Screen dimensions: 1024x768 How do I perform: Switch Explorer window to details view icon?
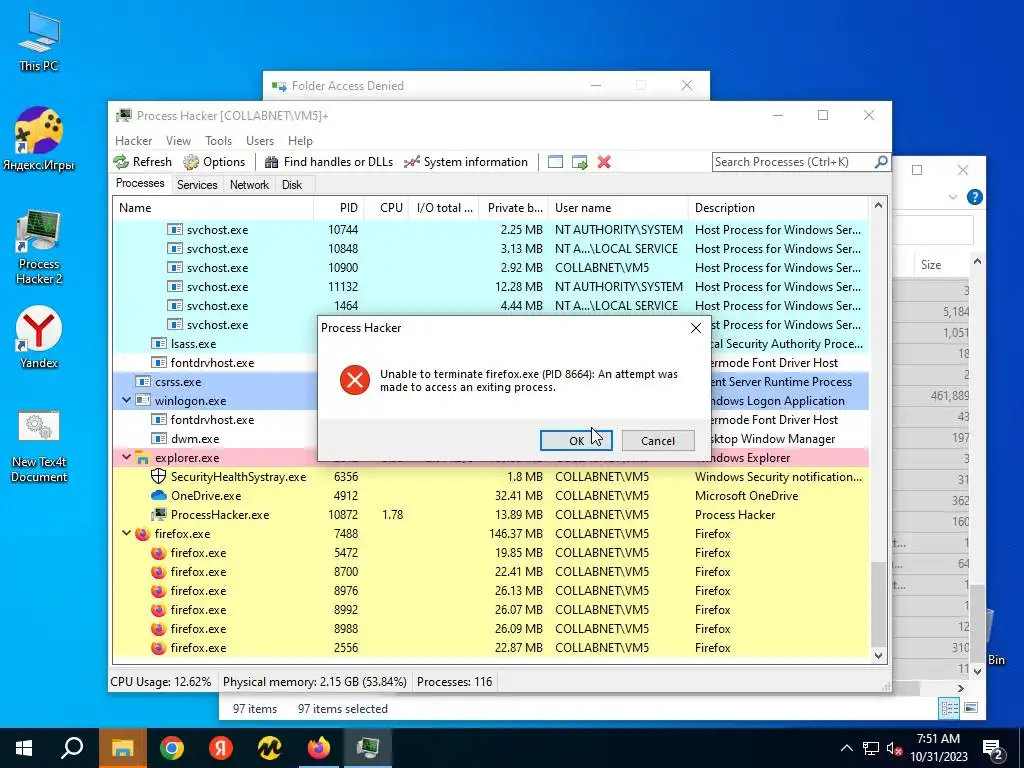pyautogui.click(x=949, y=708)
